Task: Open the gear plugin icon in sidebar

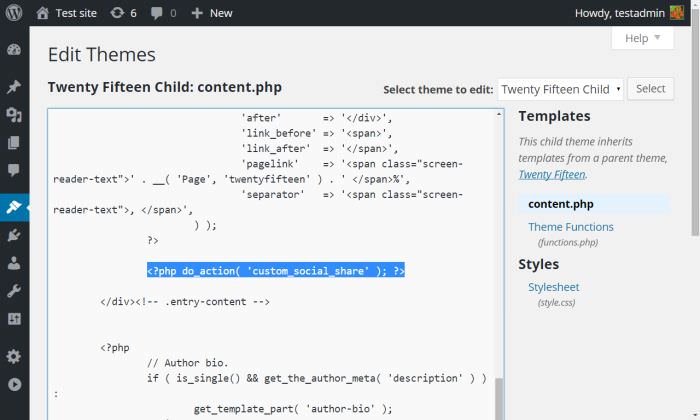Action: click(x=14, y=356)
